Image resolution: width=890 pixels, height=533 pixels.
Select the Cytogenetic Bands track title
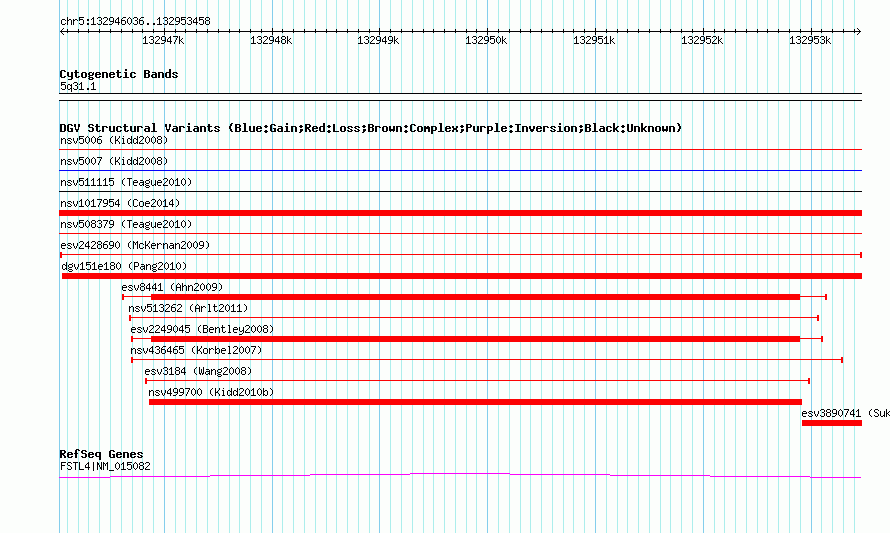point(119,74)
